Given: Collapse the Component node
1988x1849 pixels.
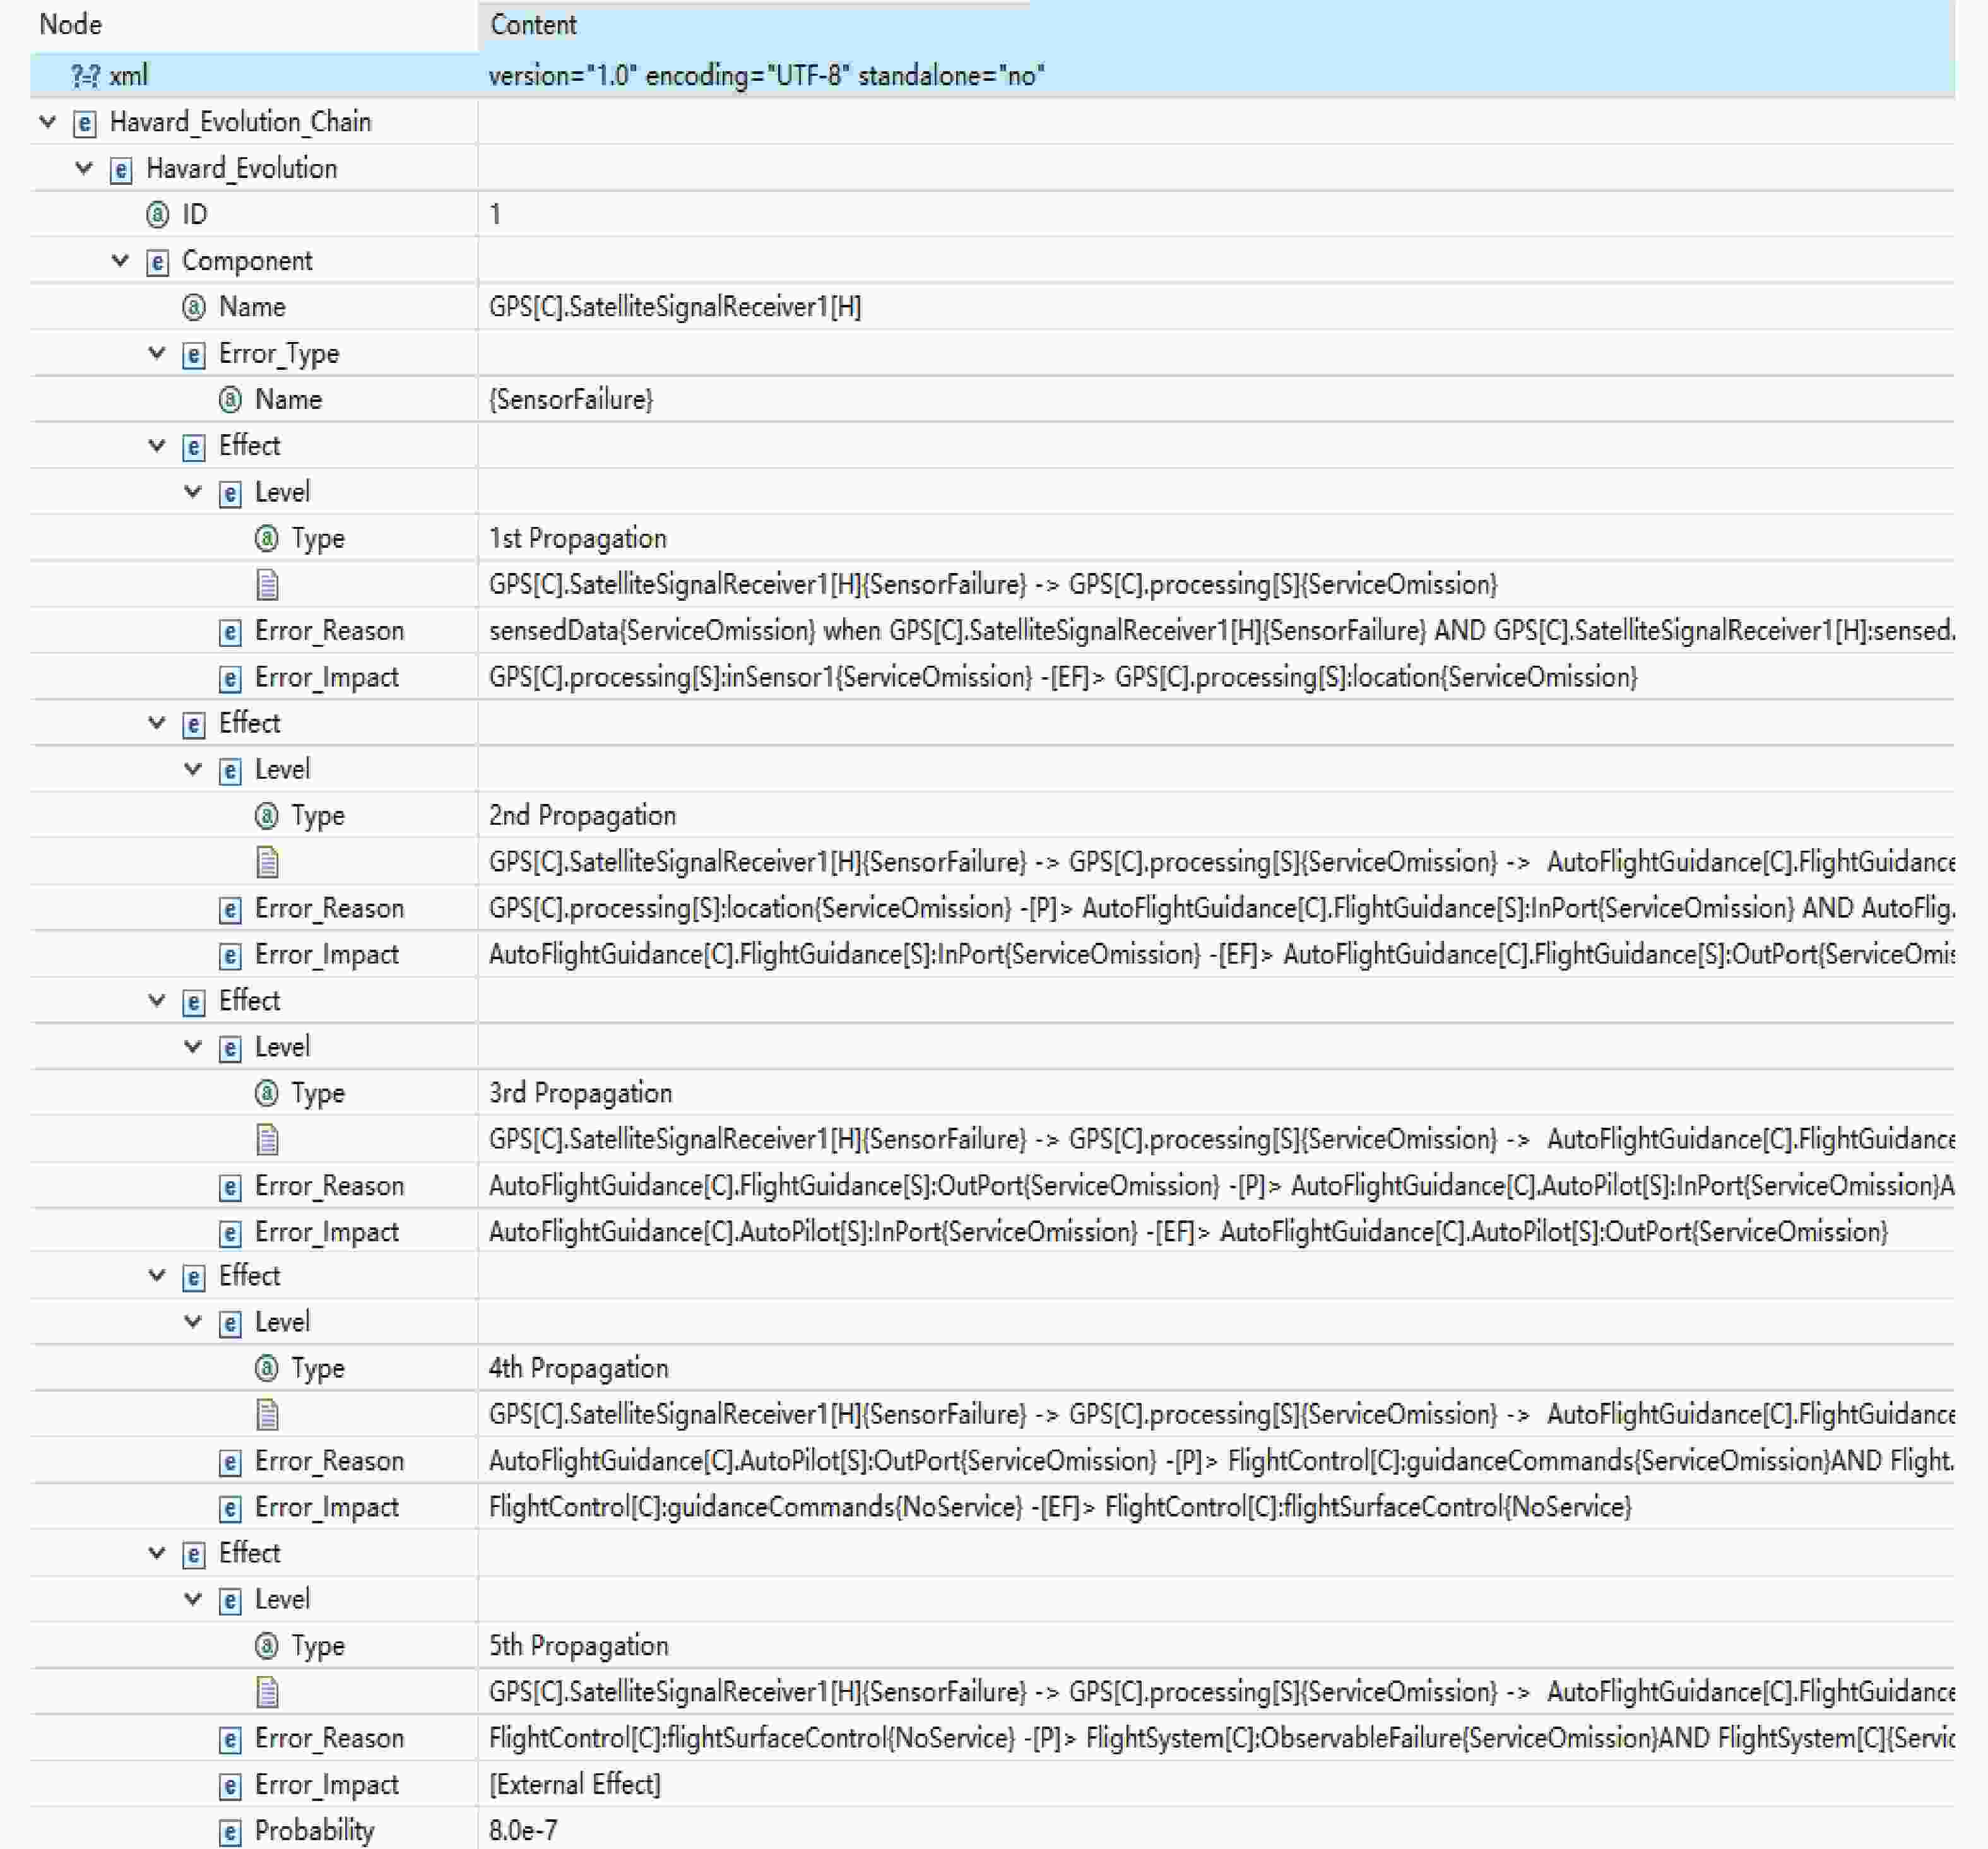Looking at the screenshot, I should 120,261.
